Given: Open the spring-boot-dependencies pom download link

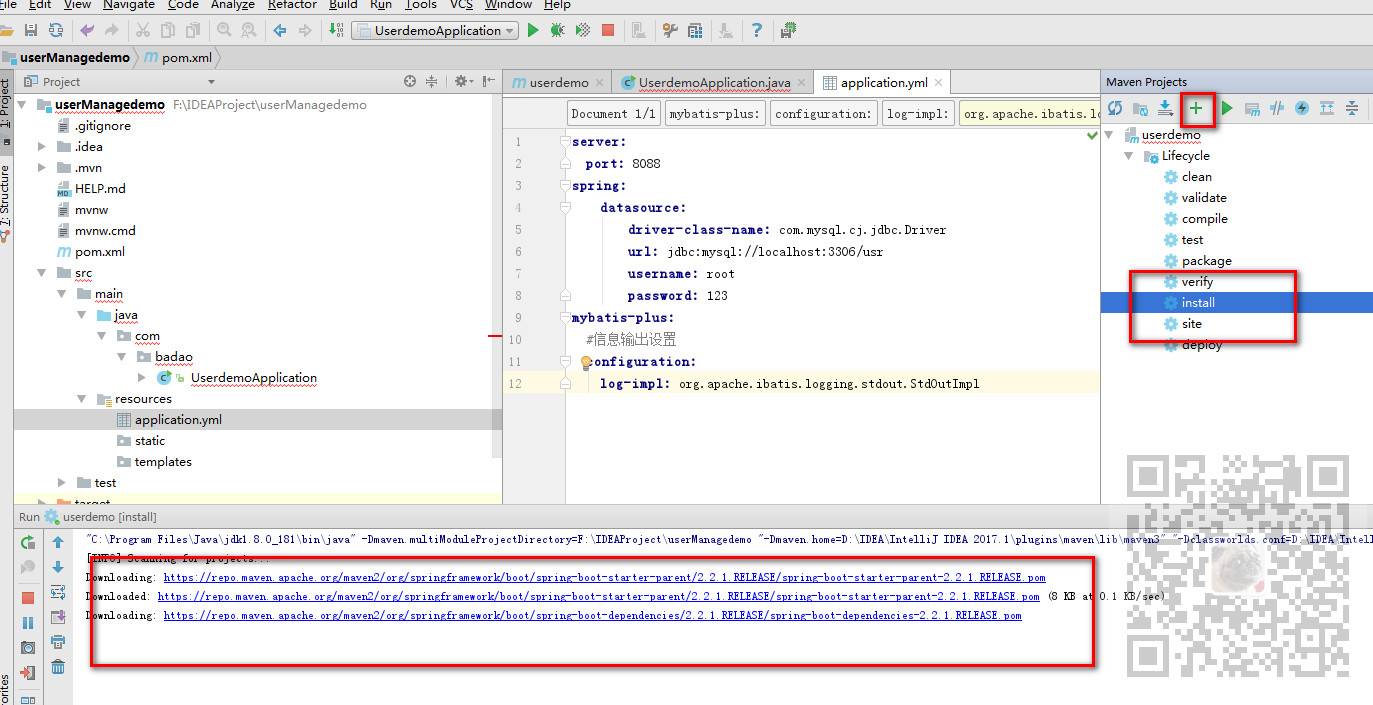Looking at the screenshot, I should tap(592, 616).
